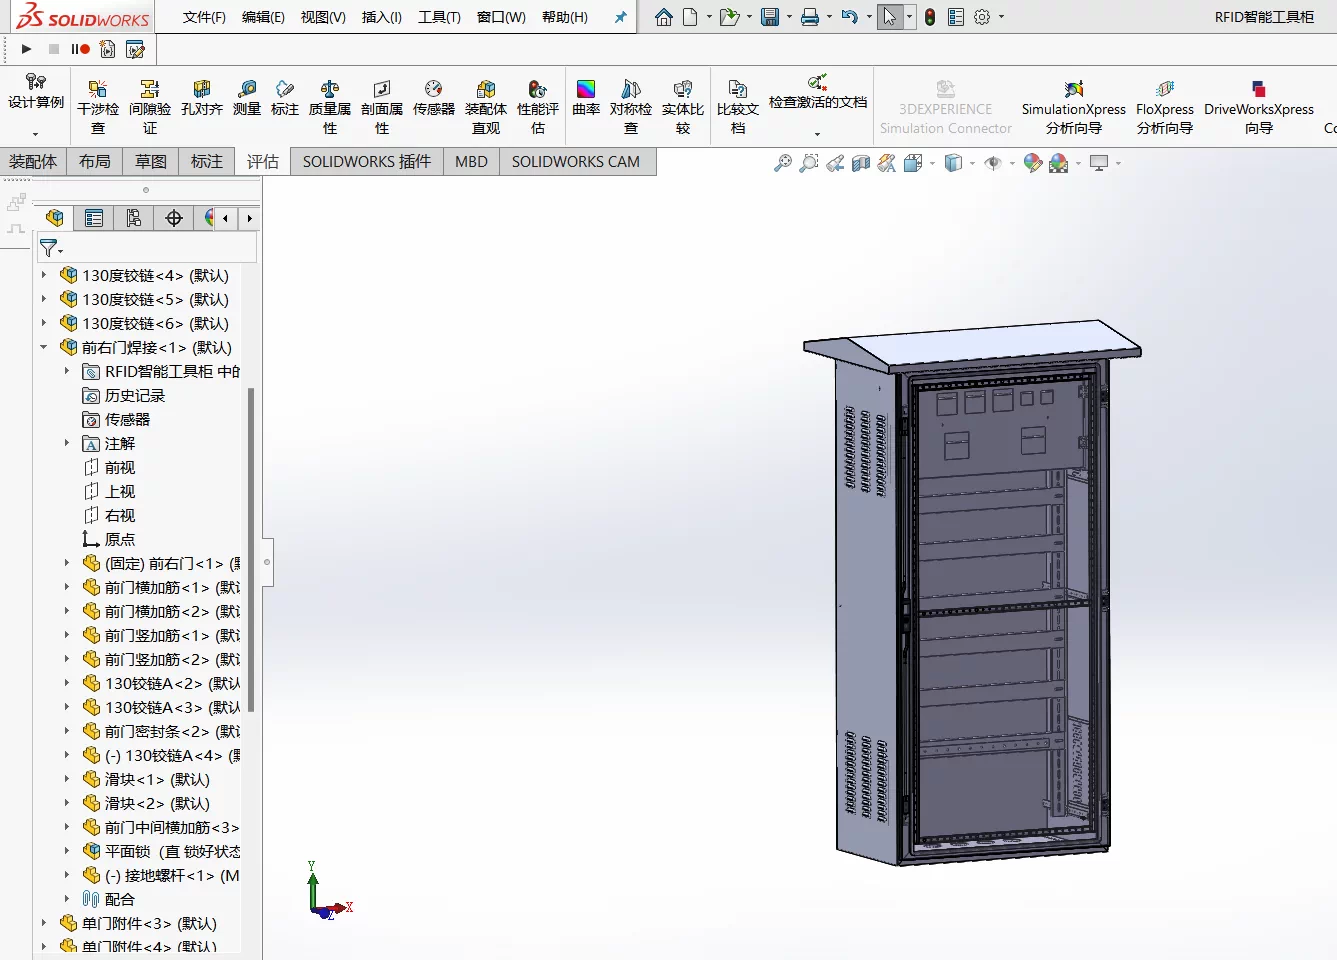Collapse the 前右门焊接<1> tree node
This screenshot has width=1337, height=960.
[44, 347]
